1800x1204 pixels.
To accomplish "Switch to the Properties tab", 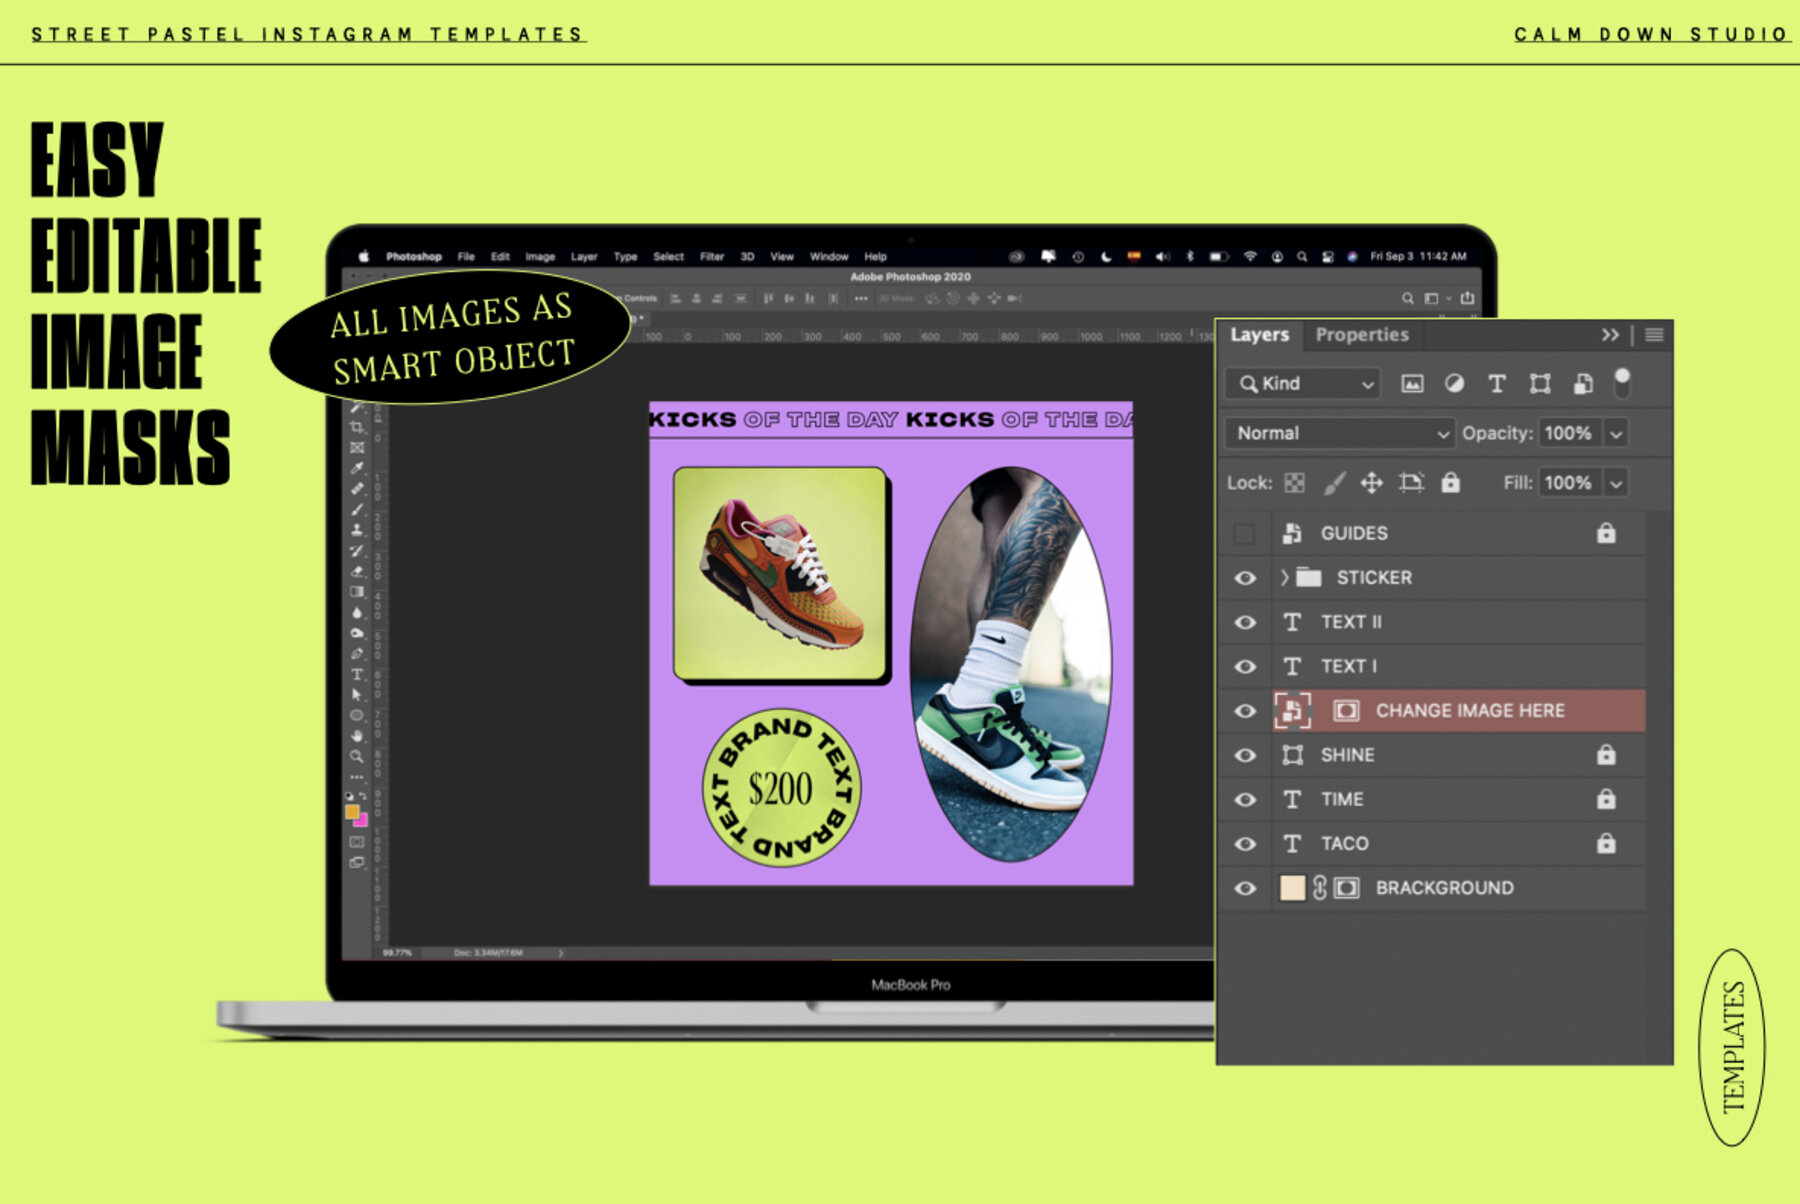I will click(x=1361, y=335).
